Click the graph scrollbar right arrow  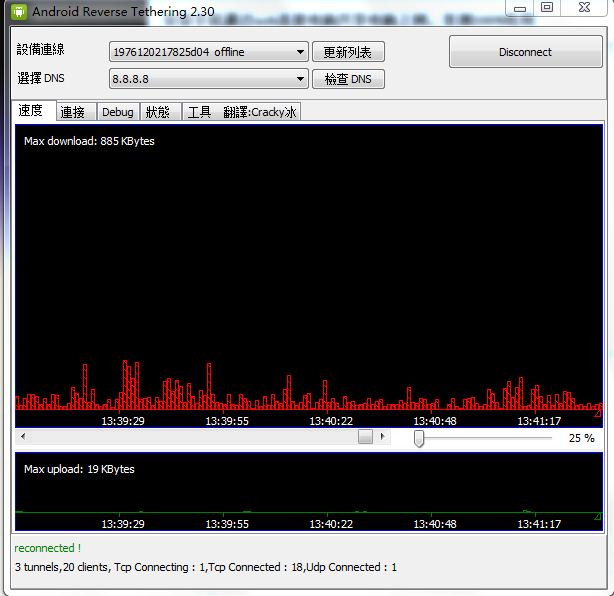(x=382, y=436)
